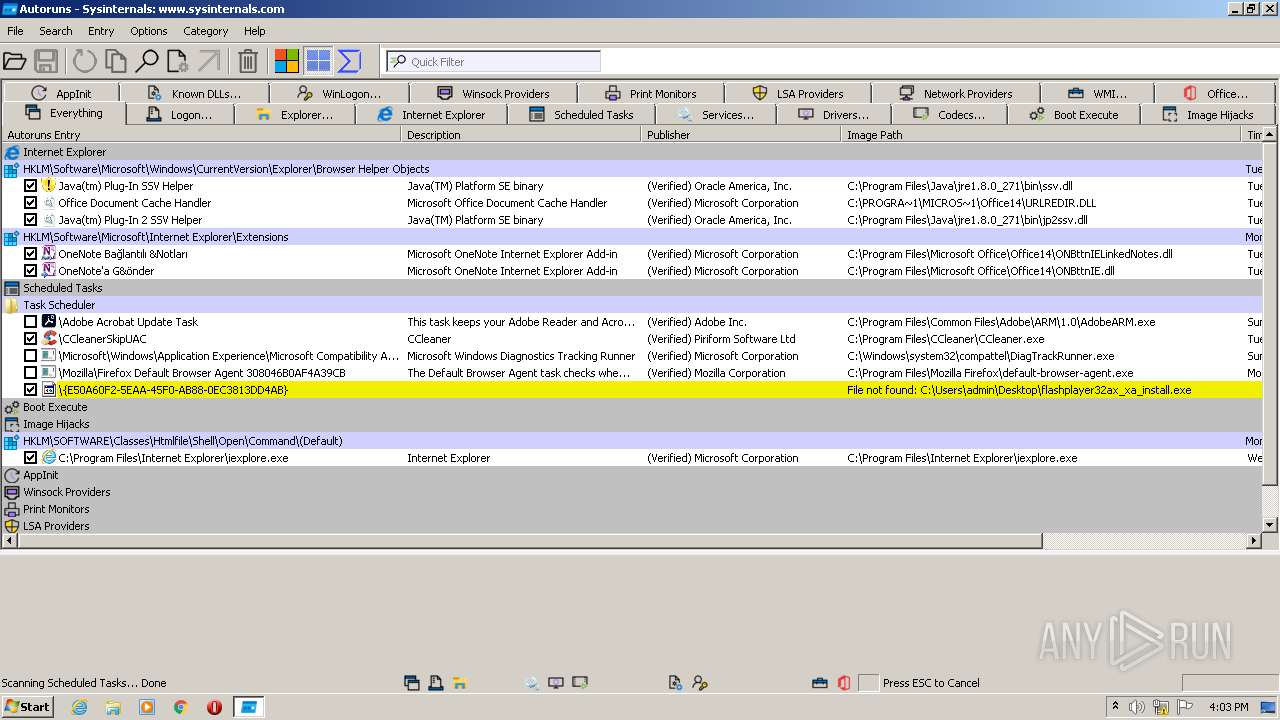Enable the Adobe Acrobat Update Task checkbox
This screenshot has height=720, width=1280.
click(x=31, y=322)
